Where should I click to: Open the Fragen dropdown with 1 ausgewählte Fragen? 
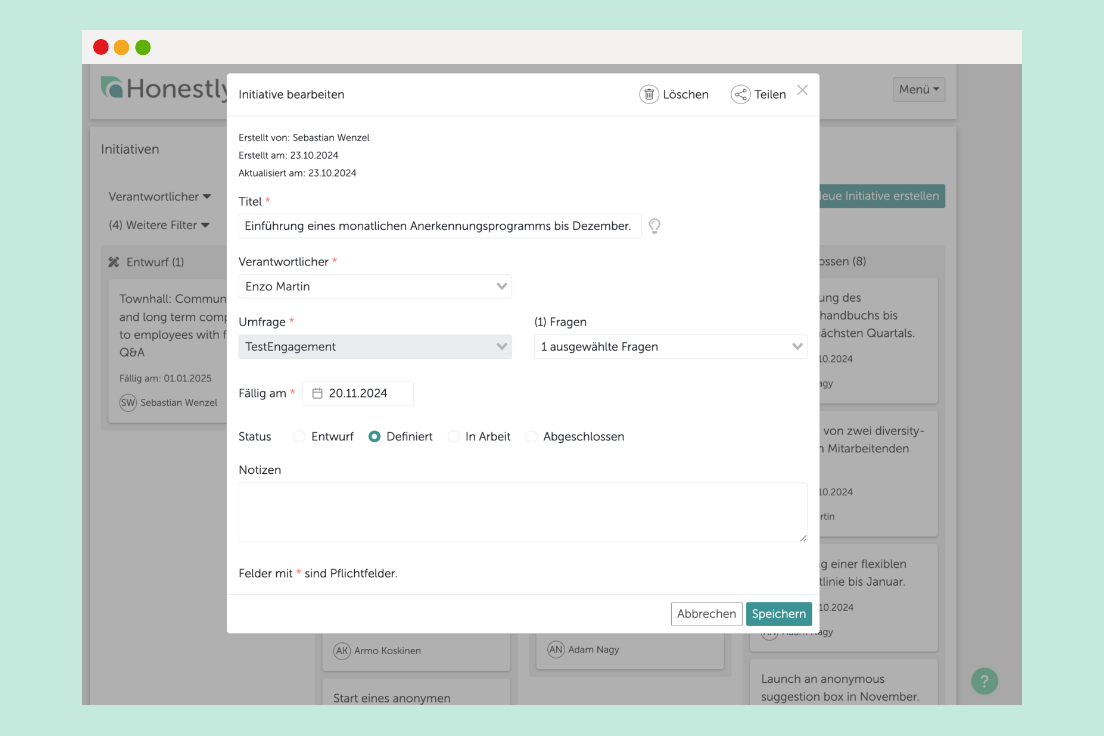pos(671,347)
